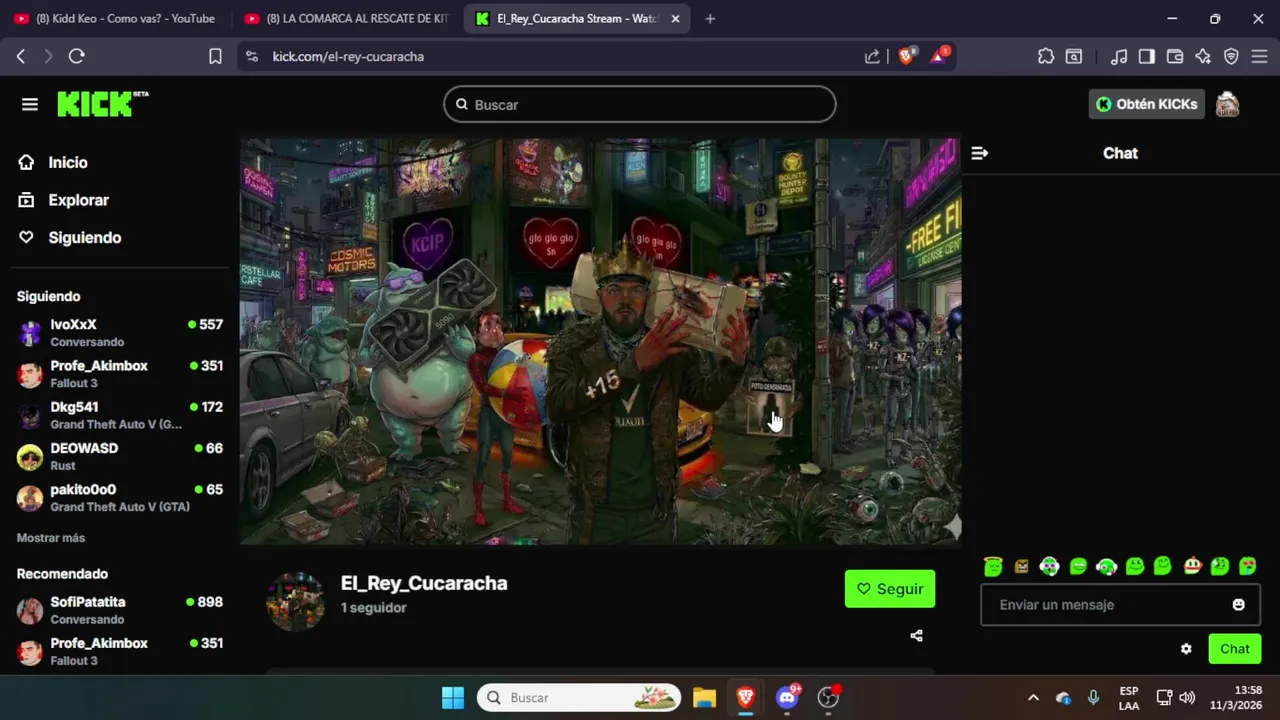Image resolution: width=1280 pixels, height=720 pixels.
Task: Open the Kick hamburger sidebar menu
Action: pyautogui.click(x=30, y=104)
